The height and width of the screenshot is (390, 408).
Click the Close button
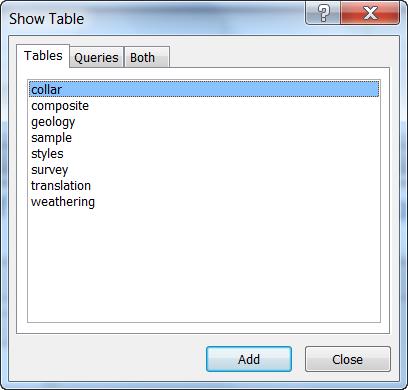(x=347, y=359)
